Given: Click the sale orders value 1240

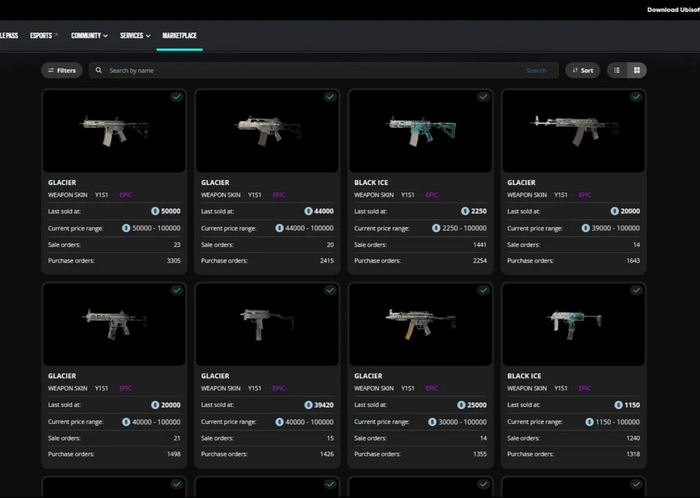Looking at the screenshot, I should pyautogui.click(x=633, y=438).
